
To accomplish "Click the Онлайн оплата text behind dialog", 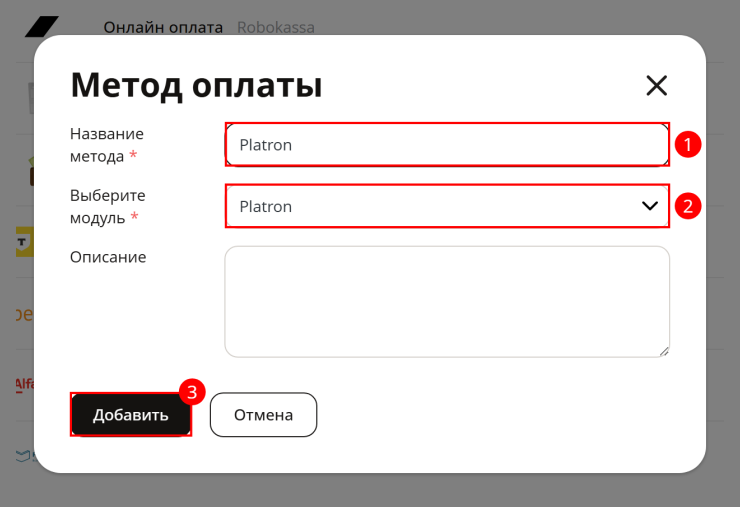I will pyautogui.click(x=163, y=27).
